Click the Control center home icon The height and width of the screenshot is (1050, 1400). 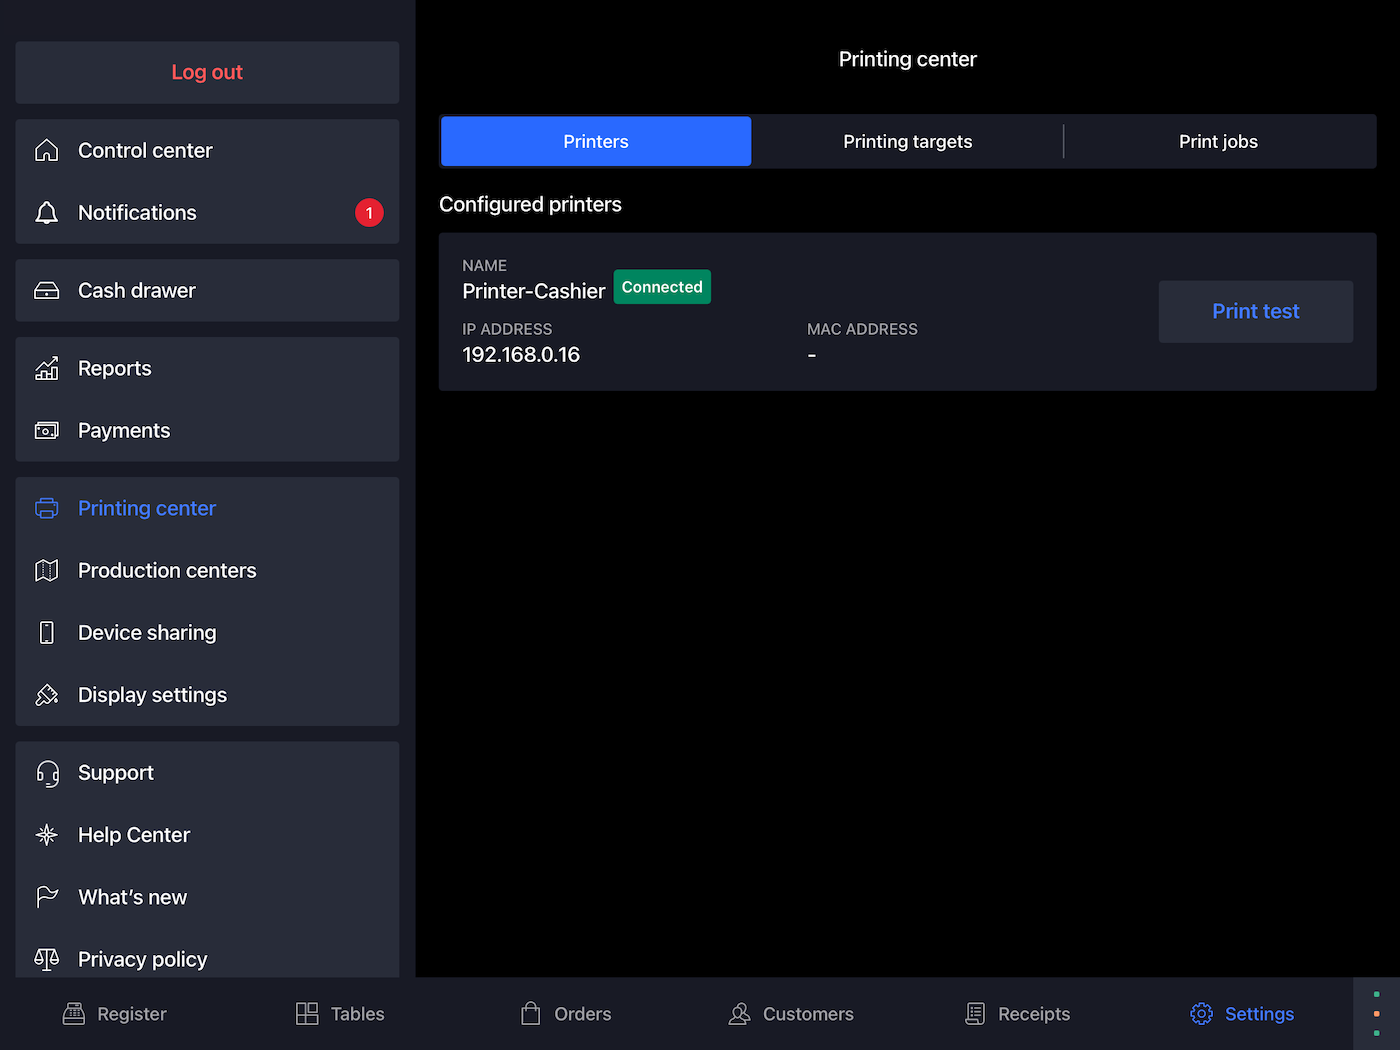[47, 150]
